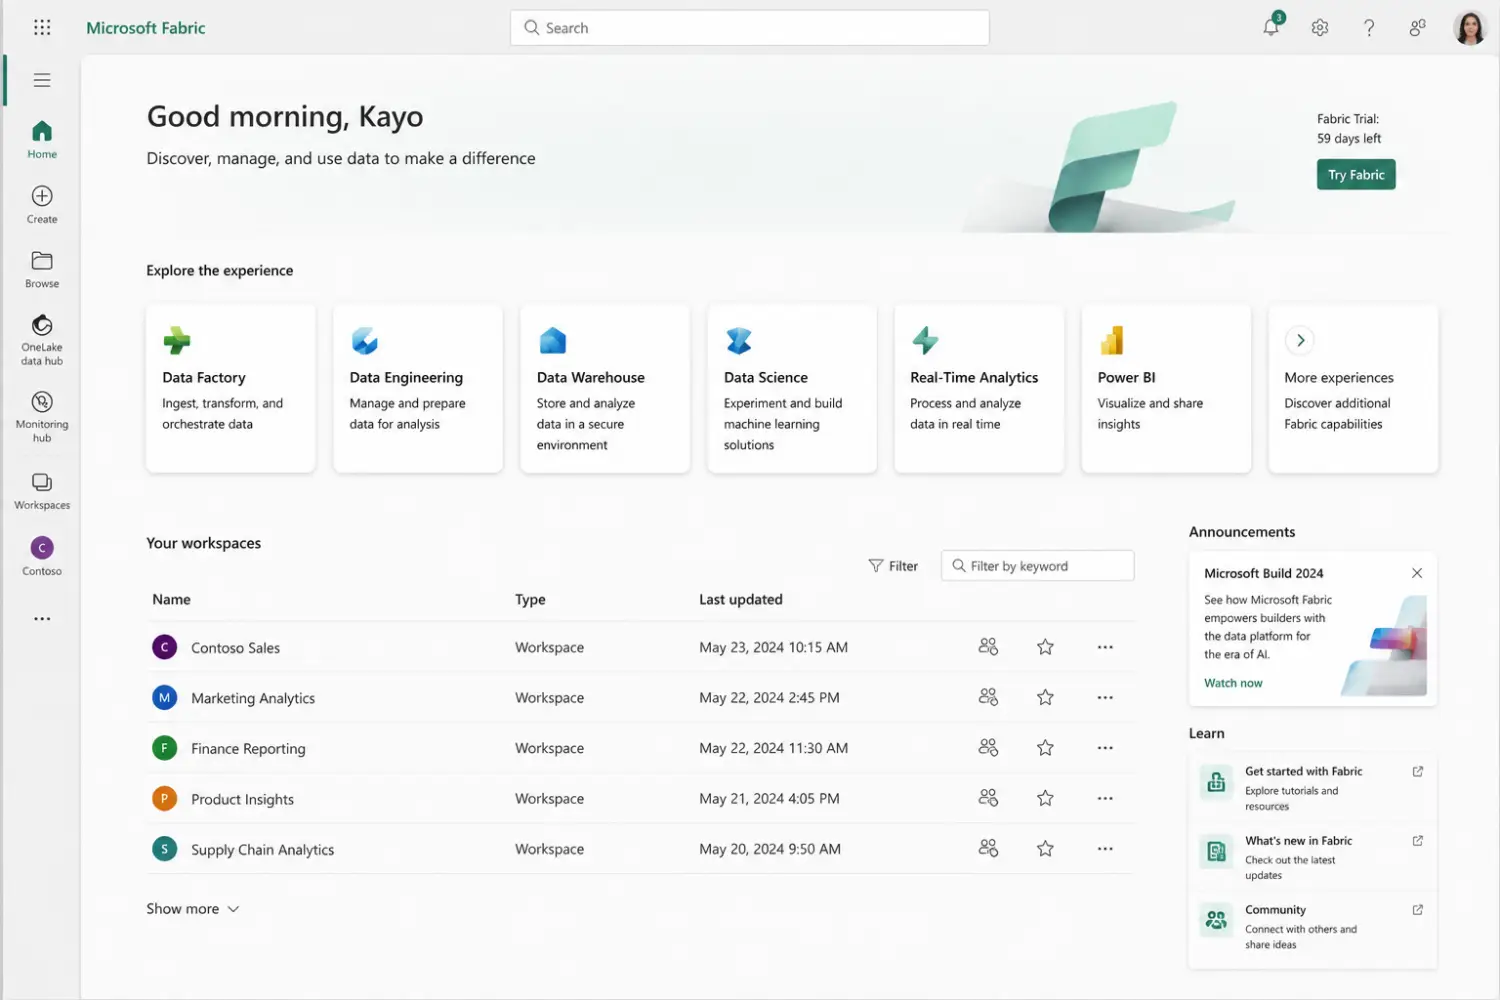This screenshot has width=1500, height=1000.
Task: Favorite the Supply Chain Analytics workspace
Action: point(1045,848)
